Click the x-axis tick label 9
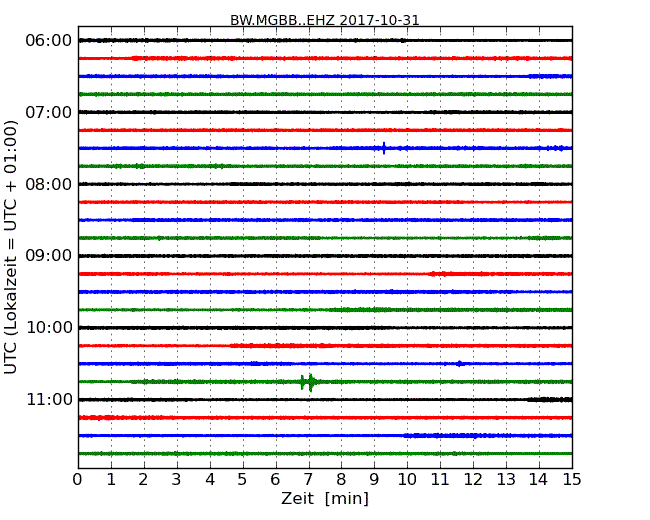 point(374,480)
